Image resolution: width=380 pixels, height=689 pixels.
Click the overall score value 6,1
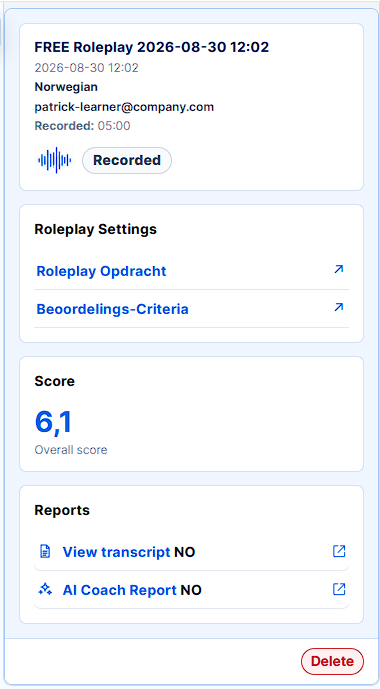pos(53,422)
